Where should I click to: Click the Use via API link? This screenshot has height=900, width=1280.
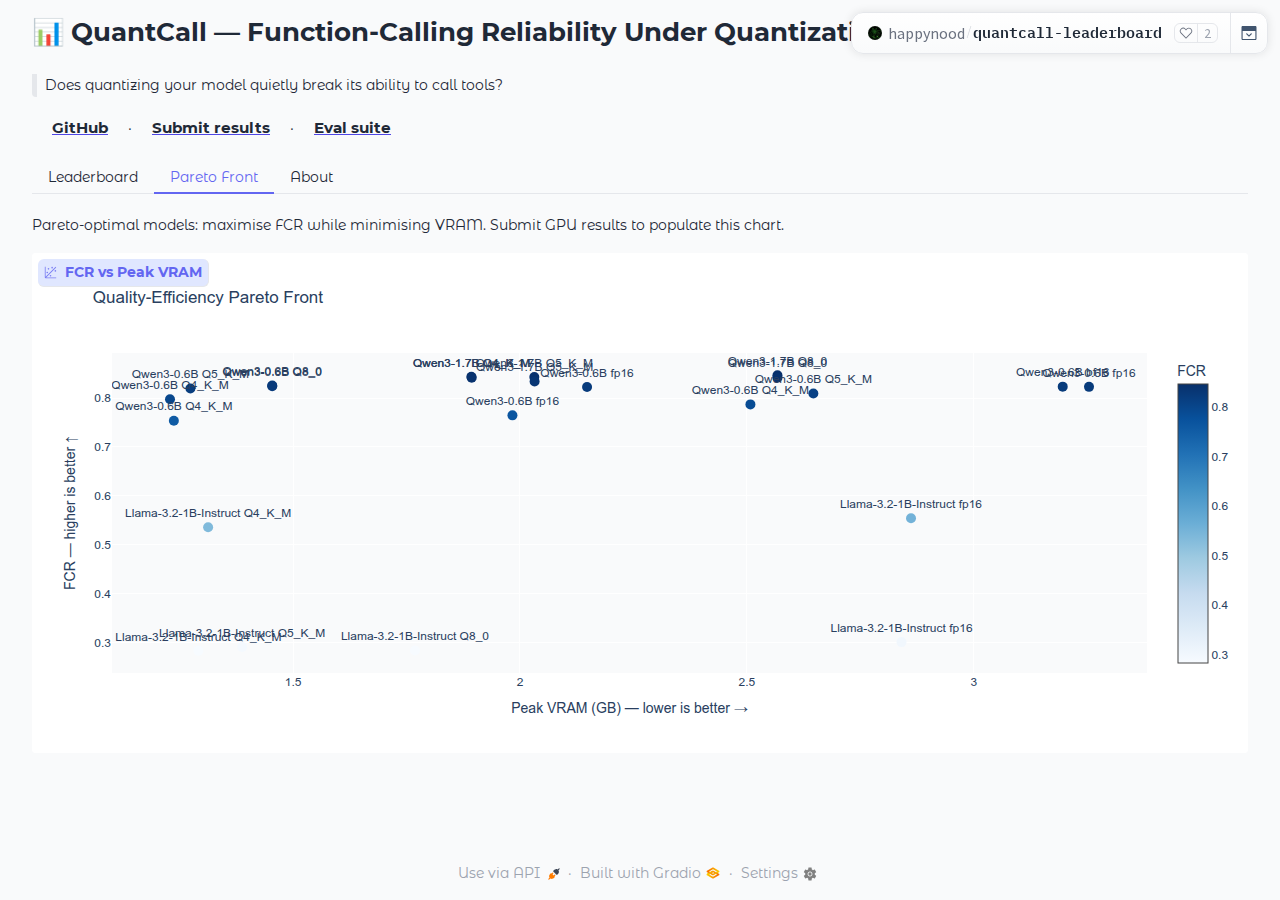tap(509, 873)
